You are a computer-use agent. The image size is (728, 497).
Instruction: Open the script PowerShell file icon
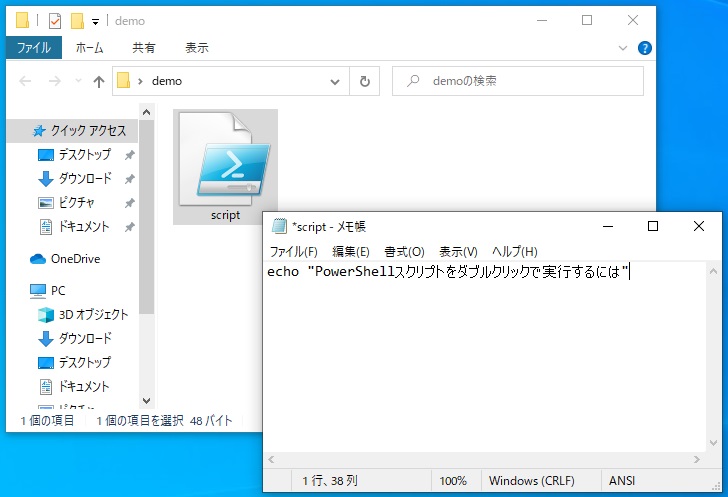pos(225,166)
